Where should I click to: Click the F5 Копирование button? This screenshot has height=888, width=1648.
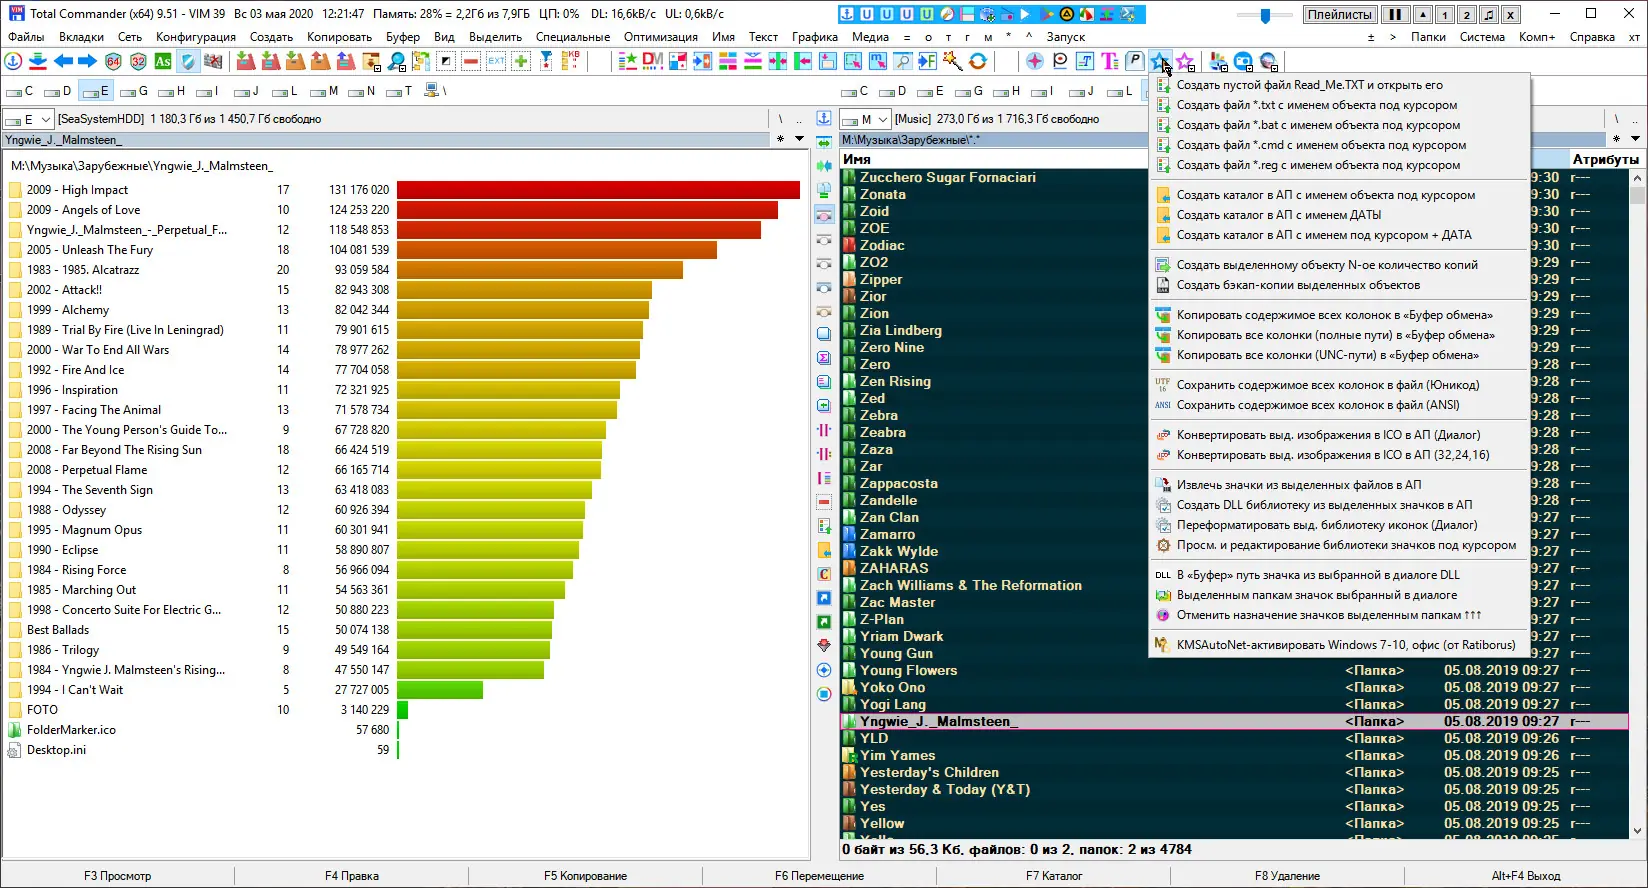pyautogui.click(x=585, y=876)
